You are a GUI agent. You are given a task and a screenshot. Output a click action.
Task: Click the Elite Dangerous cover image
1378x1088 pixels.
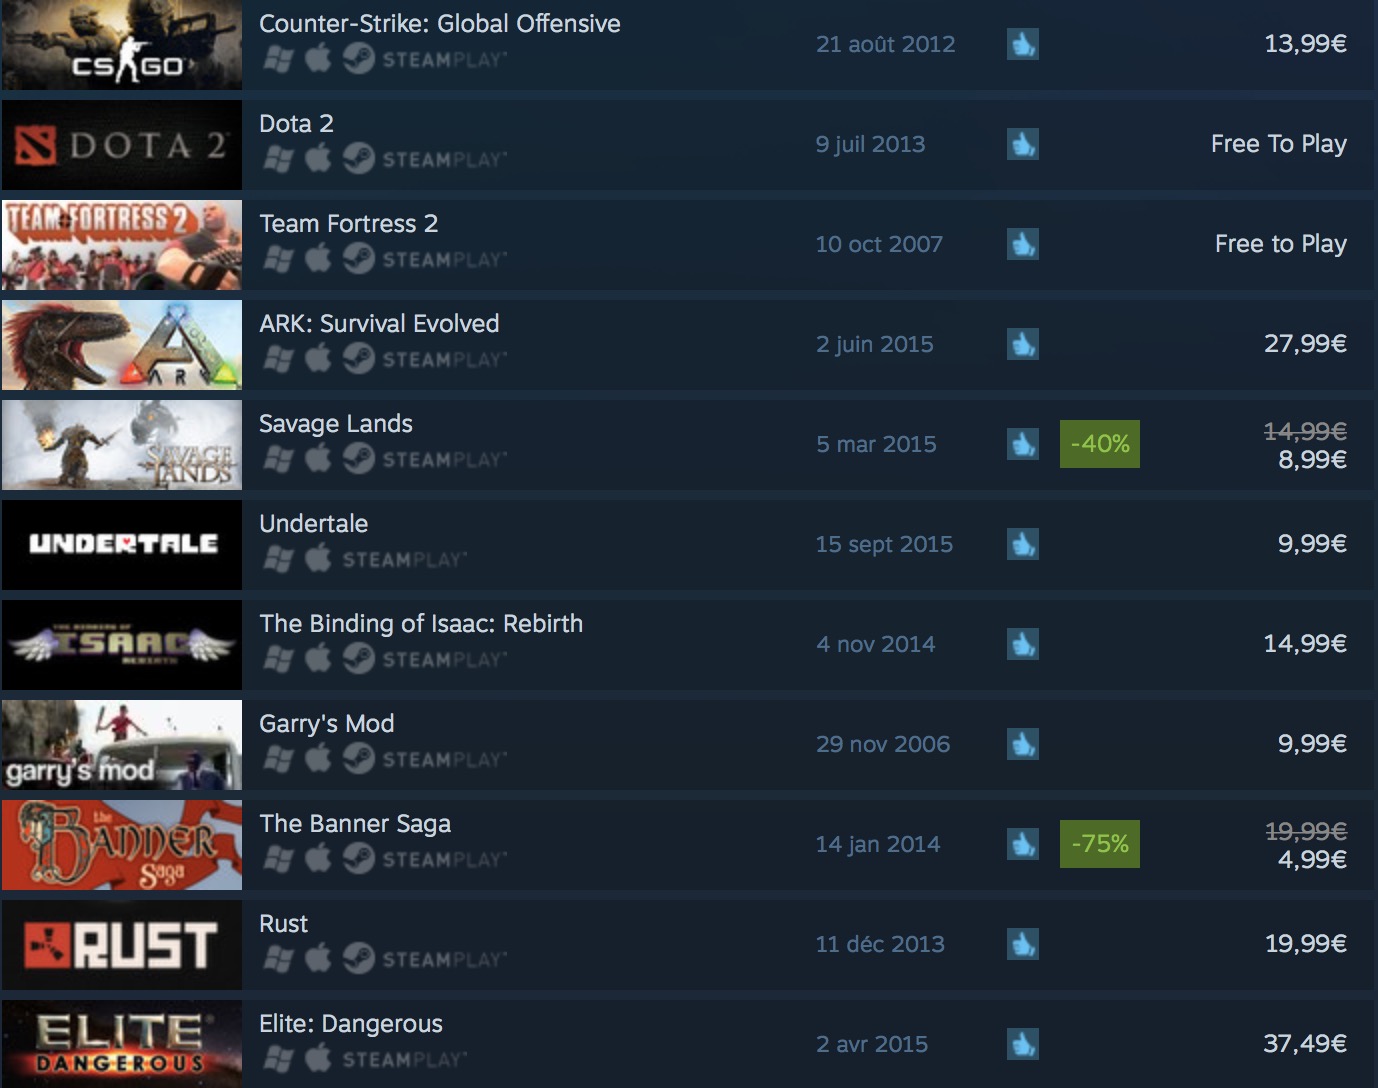pos(122,1044)
